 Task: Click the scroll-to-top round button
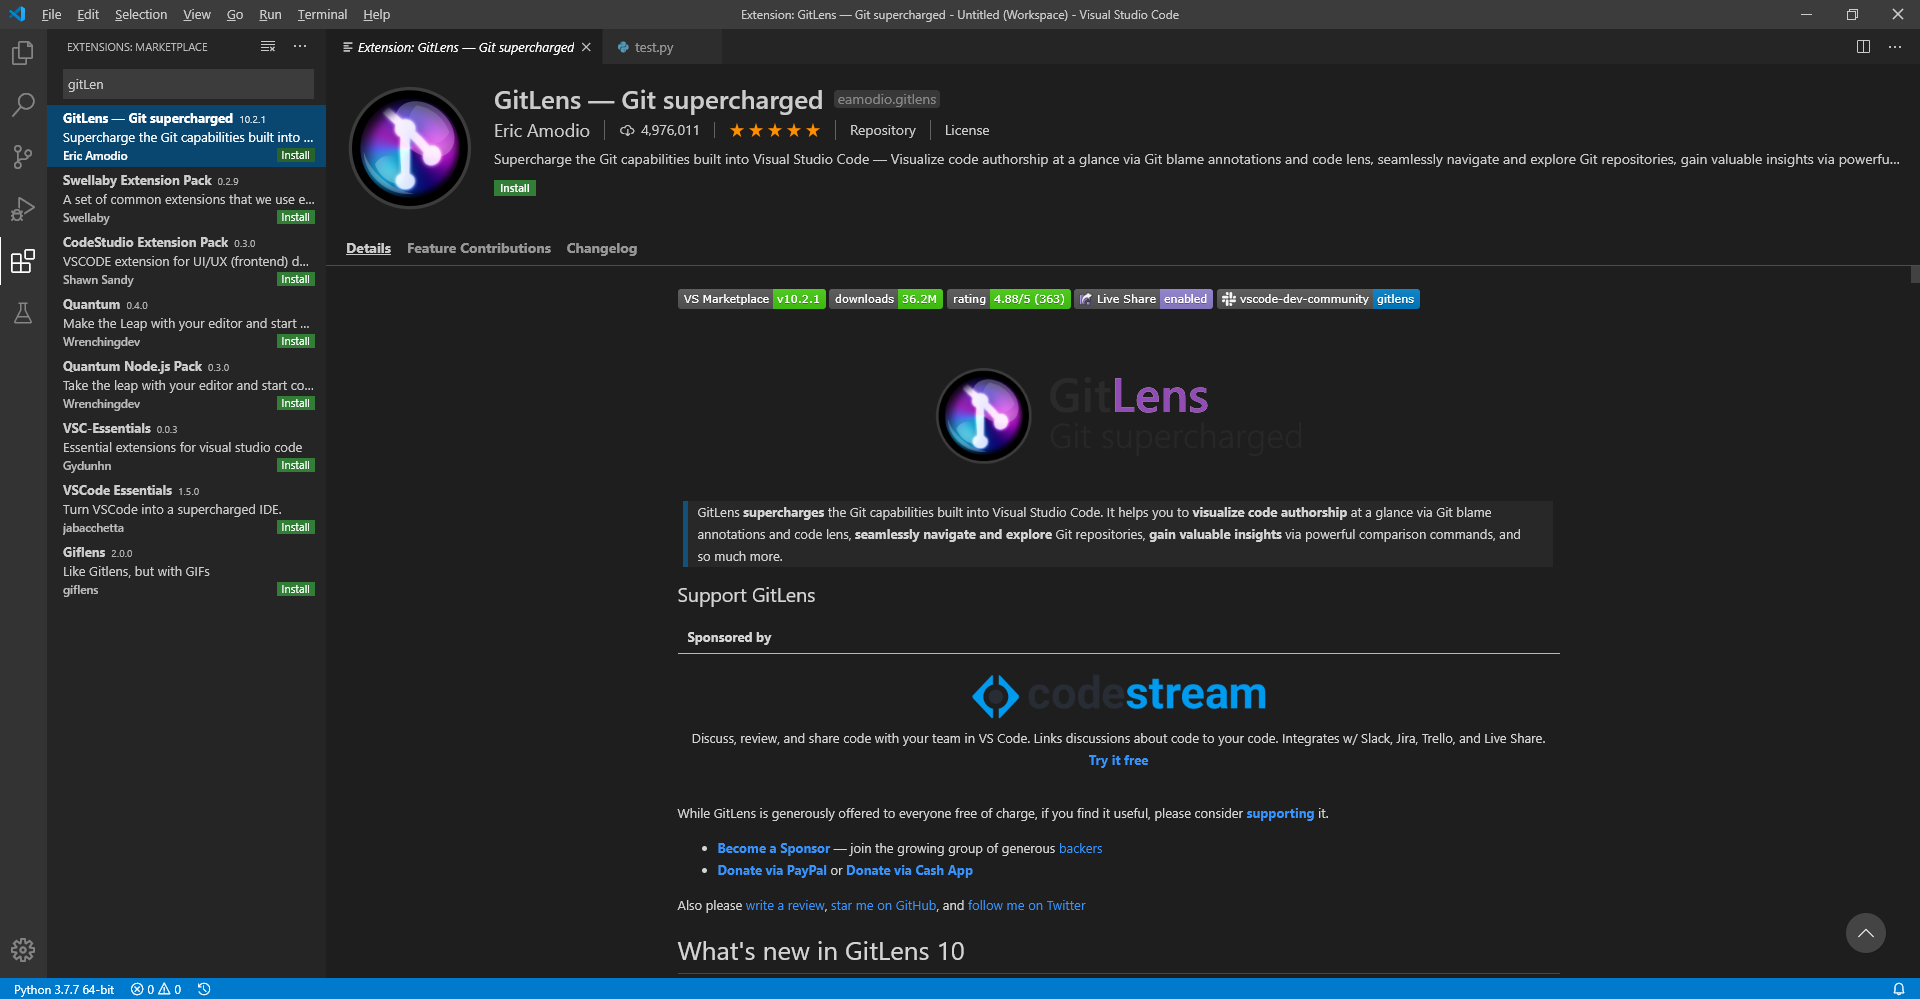tap(1865, 933)
